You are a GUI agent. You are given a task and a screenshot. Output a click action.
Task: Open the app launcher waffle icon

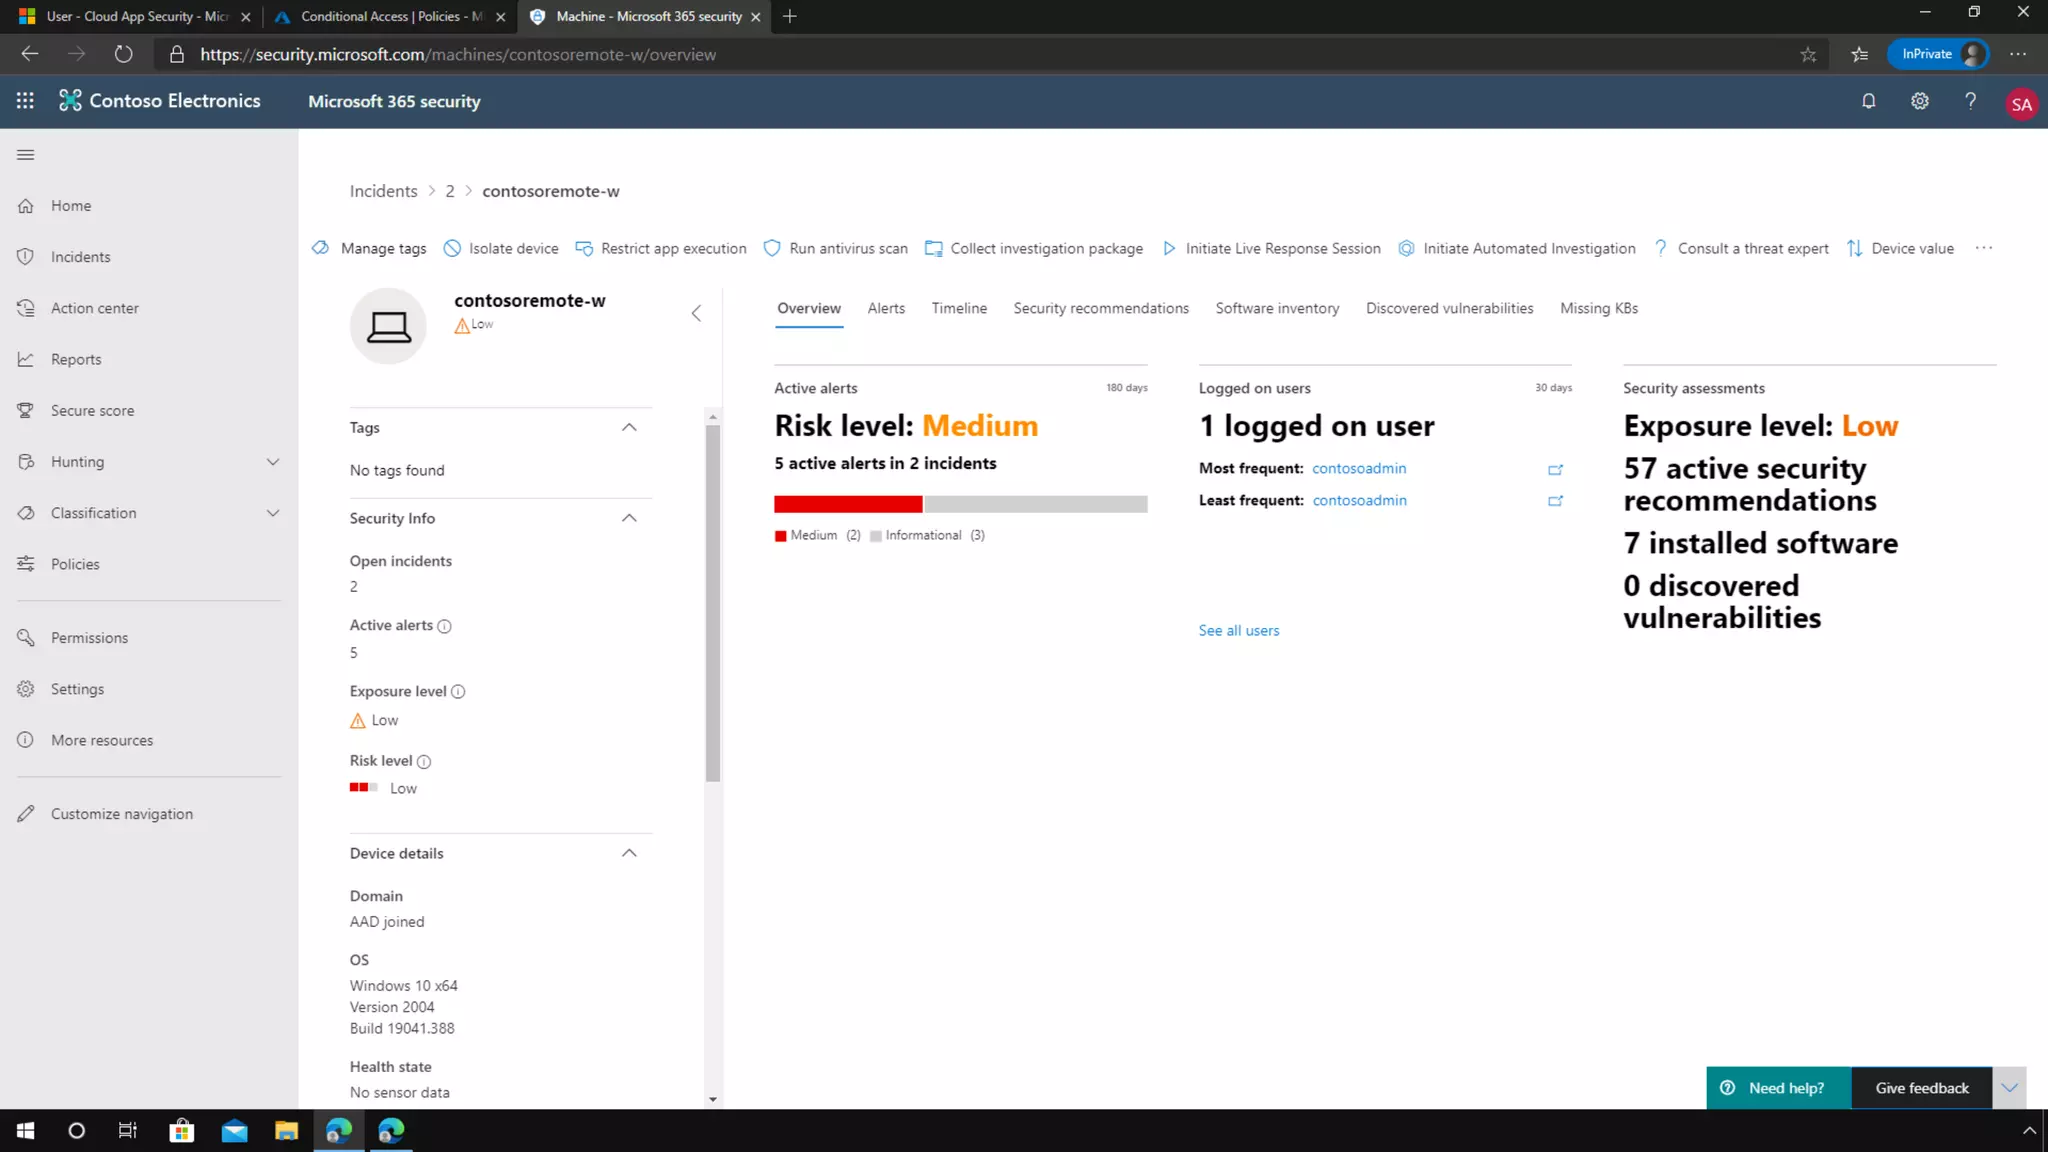coord(25,101)
